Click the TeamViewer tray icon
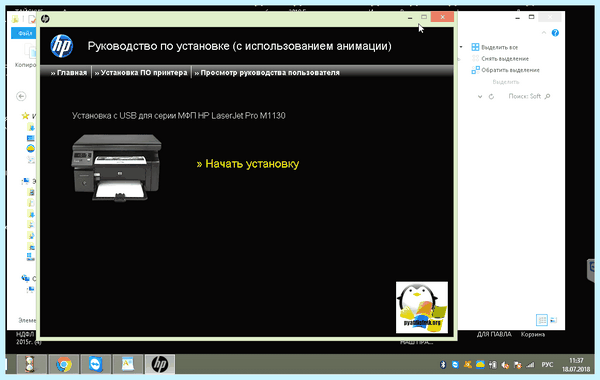Image resolution: width=600 pixels, height=380 pixels. coord(455,365)
